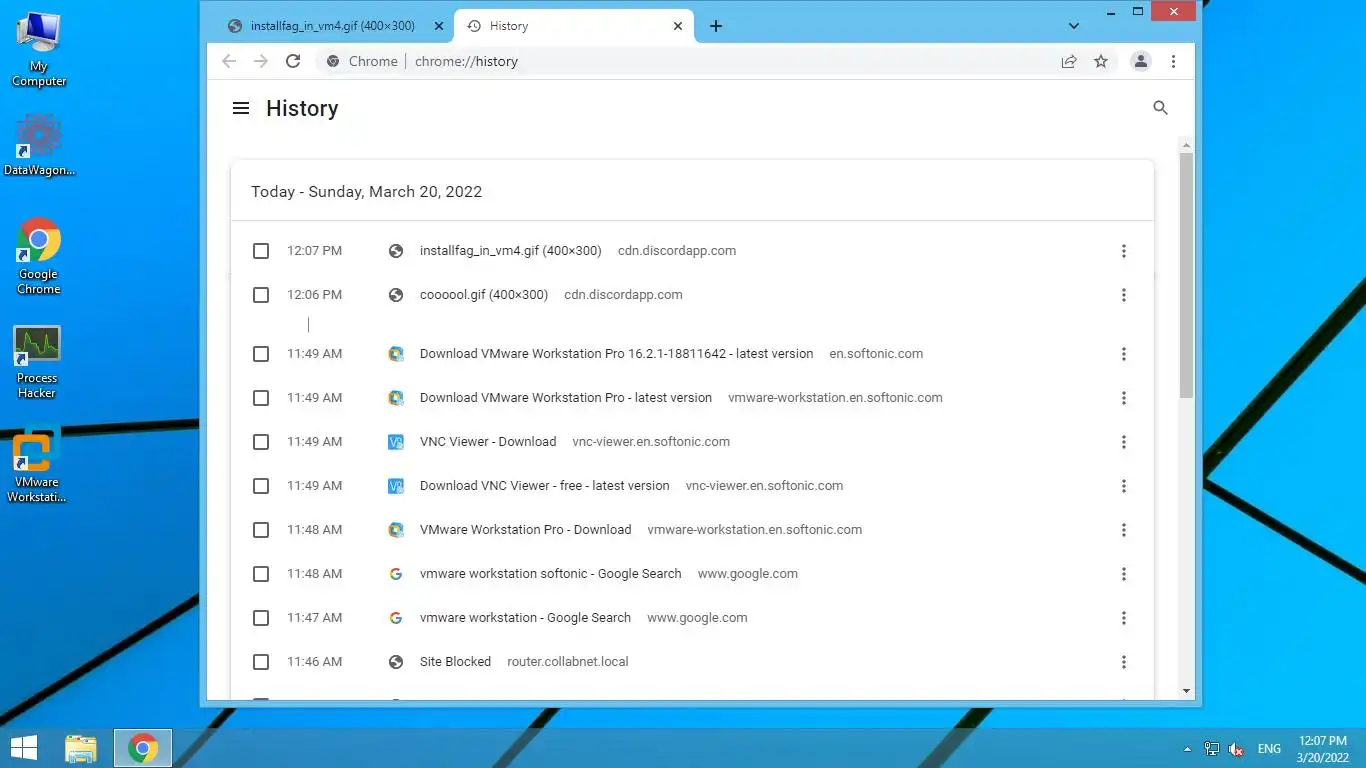Bookmark this tab with the star icon

1101,61
